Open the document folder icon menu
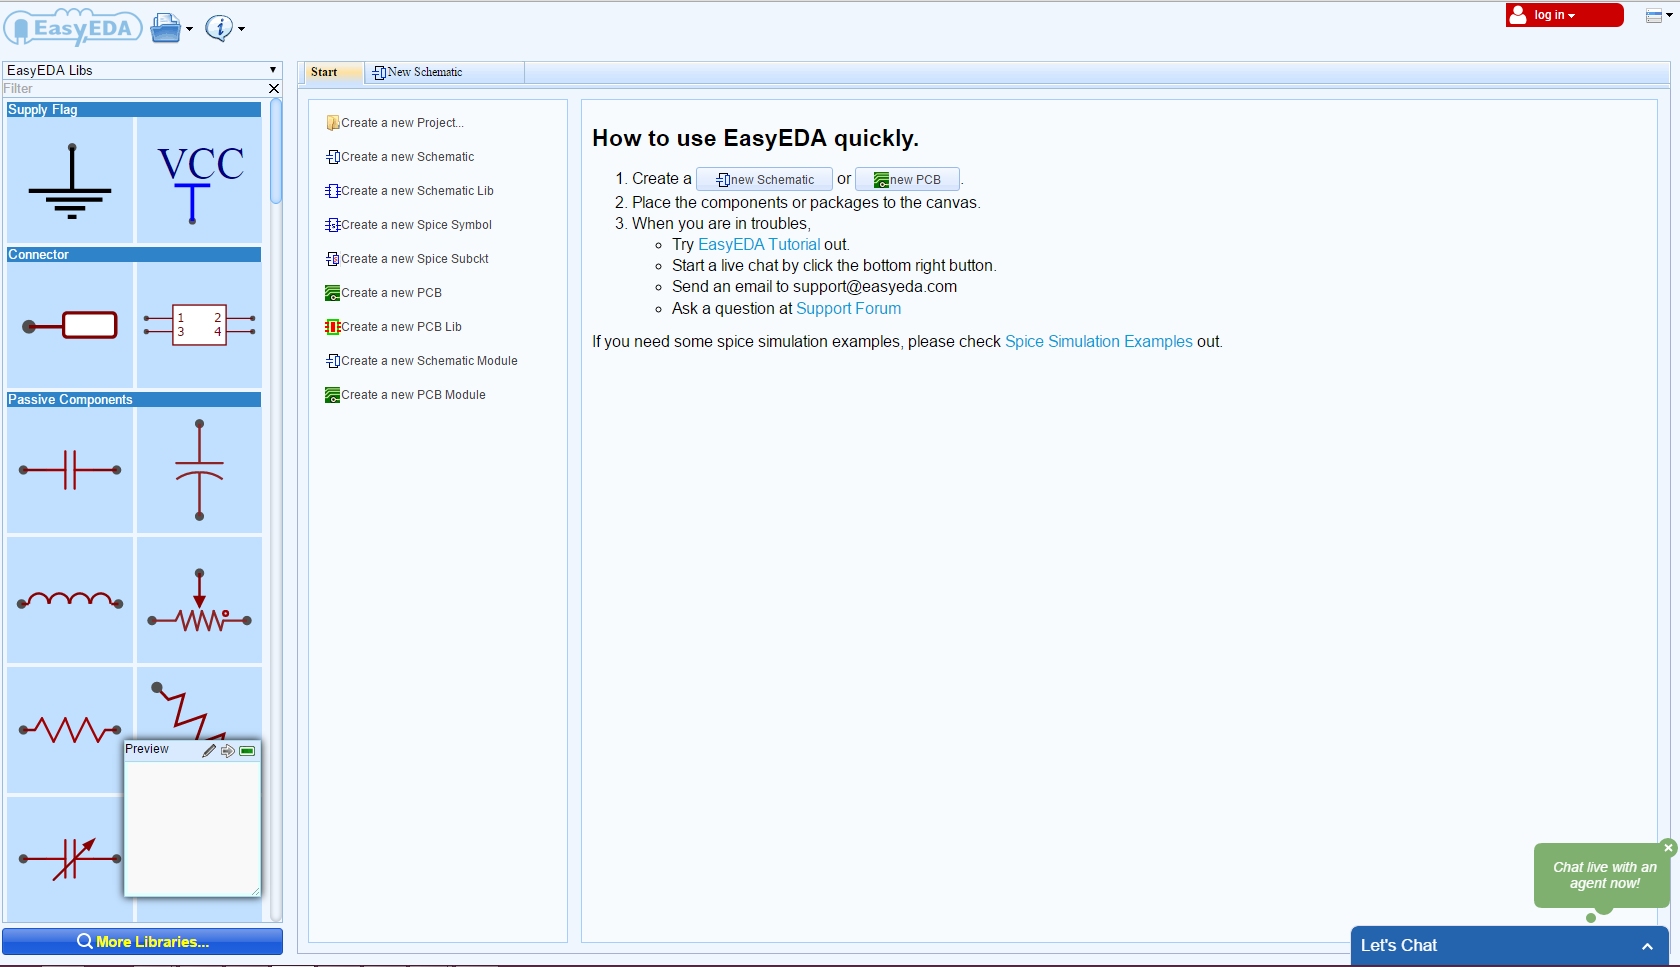The height and width of the screenshot is (967, 1680). click(165, 28)
